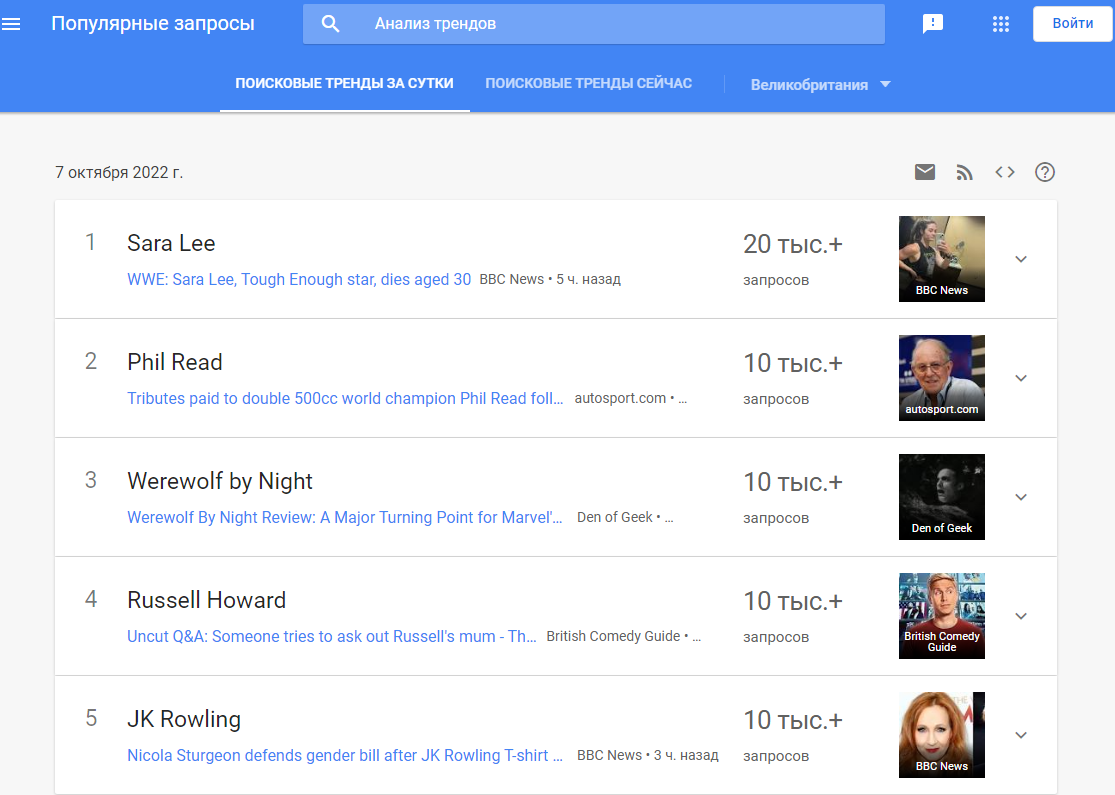Expand the Russell Howard trend row
This screenshot has width=1115, height=795.
1020,616
